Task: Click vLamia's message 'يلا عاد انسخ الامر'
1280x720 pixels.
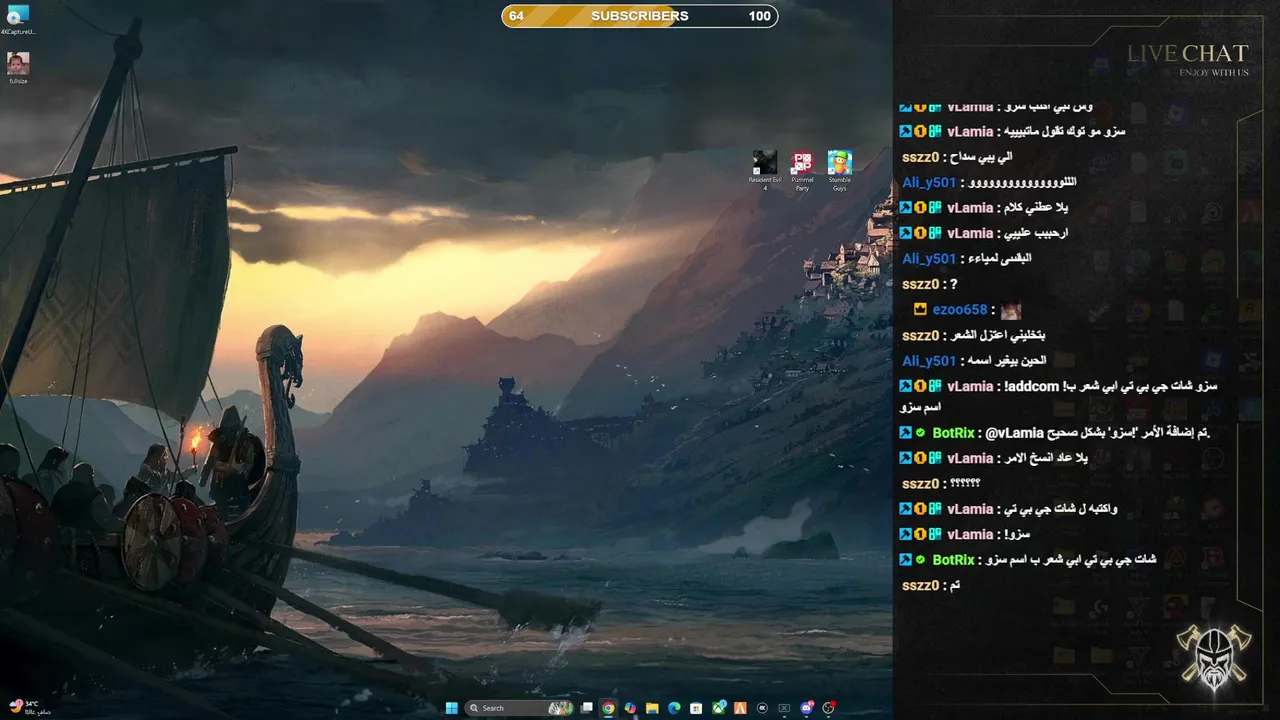Action: pos(993,458)
